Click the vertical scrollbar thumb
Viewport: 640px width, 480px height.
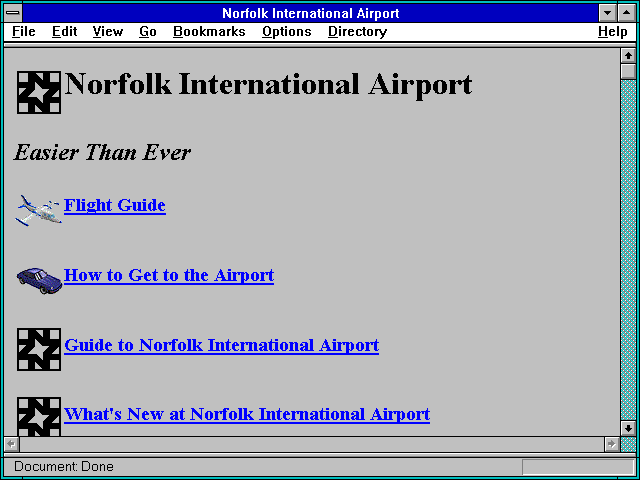click(628, 71)
